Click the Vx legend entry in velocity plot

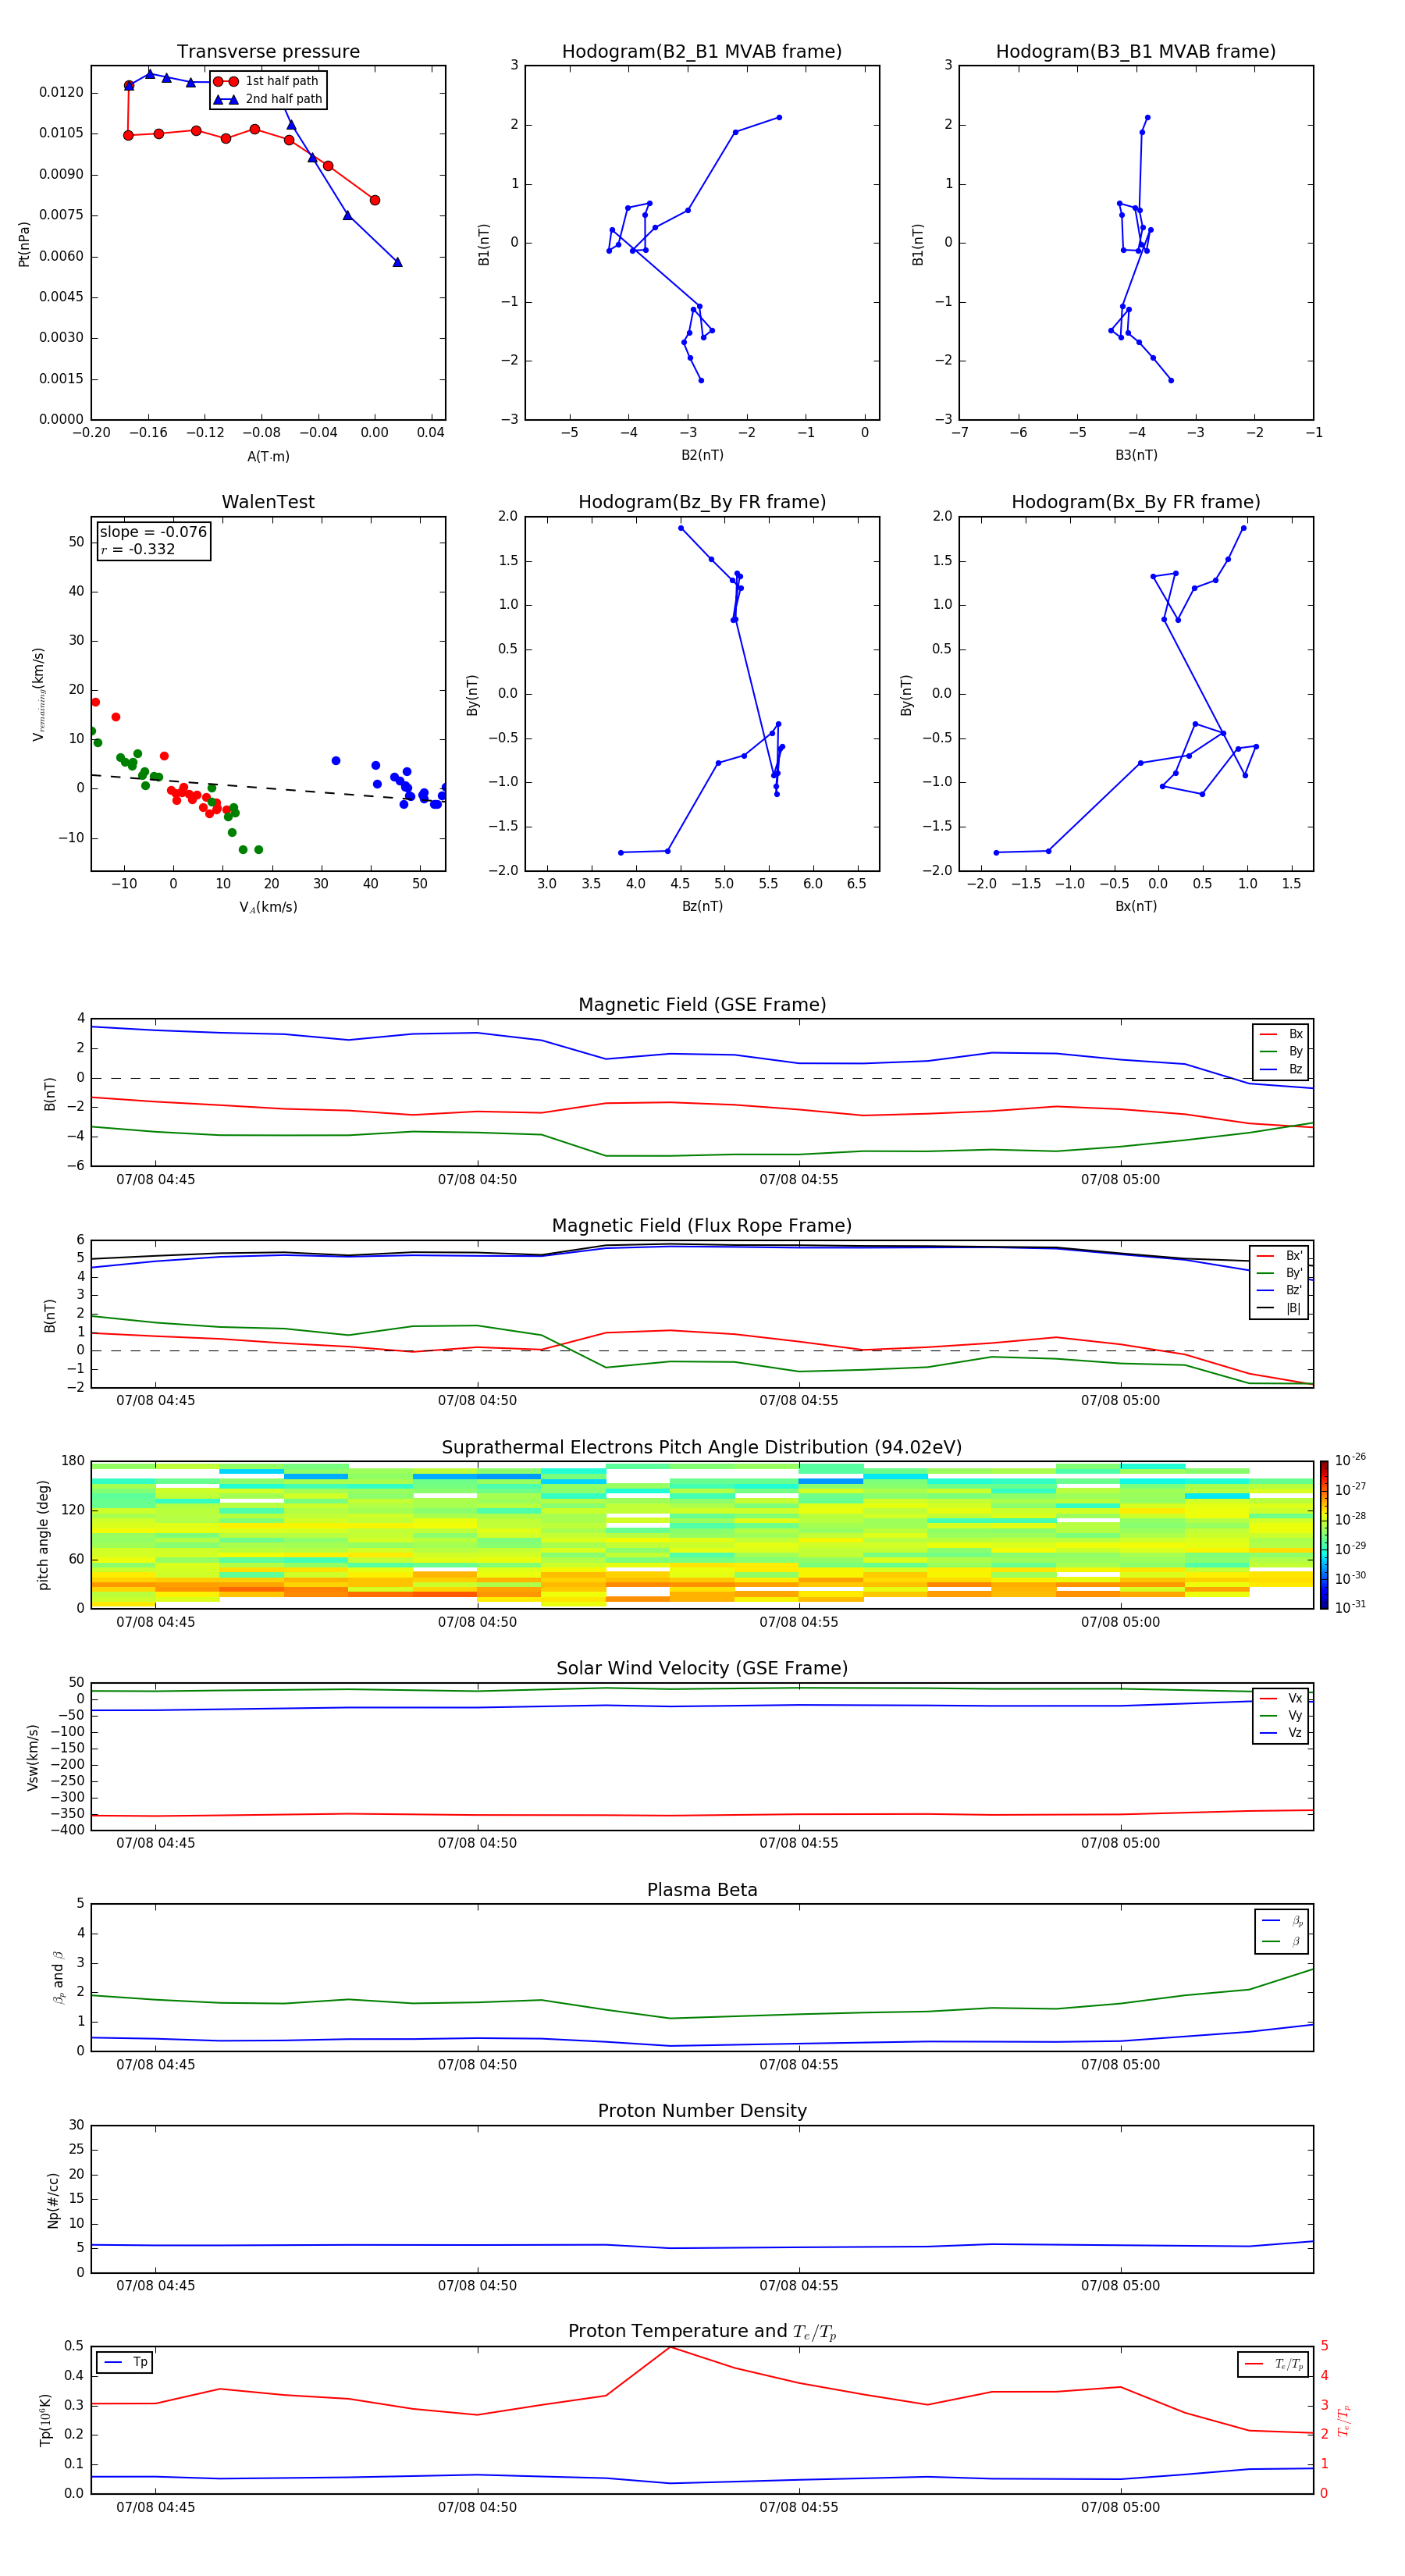coord(1281,1698)
